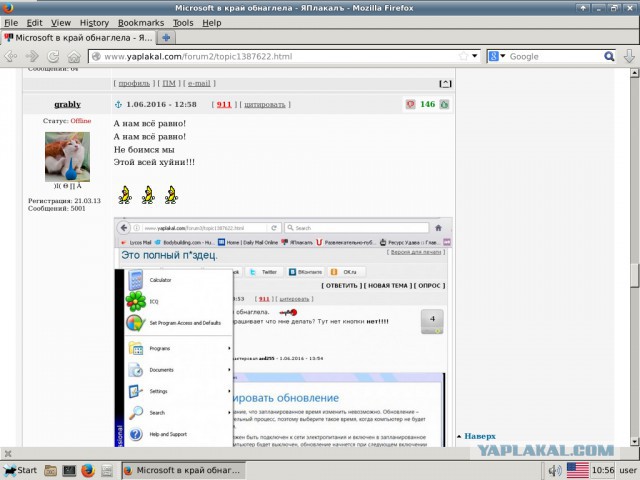The width and height of the screenshot is (640, 480).
Task: Launch file manager from taskbar
Action: click(x=51, y=471)
